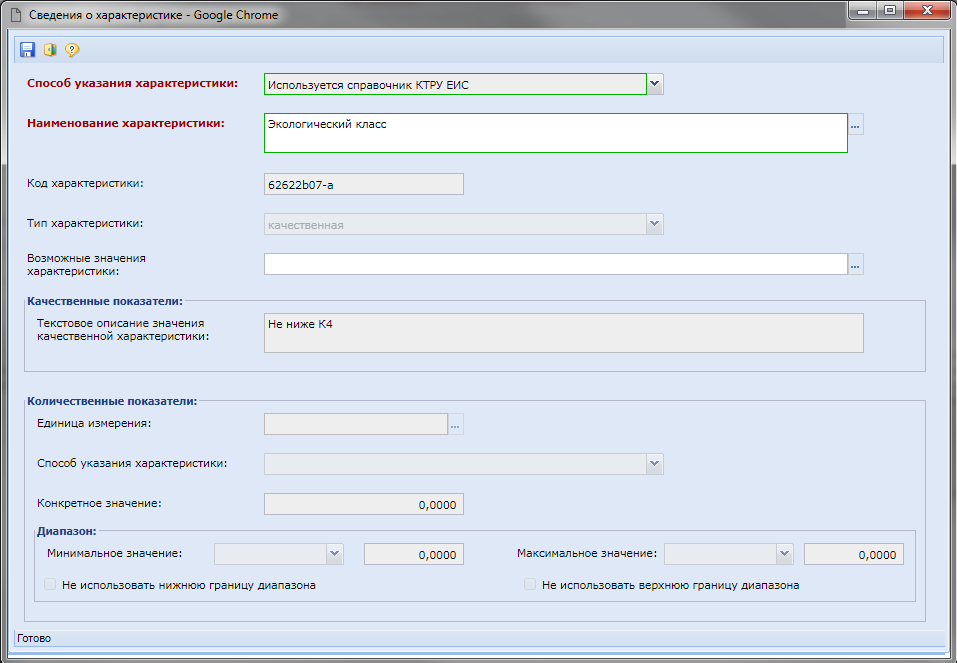Click the Текстовое описание значения text area
This screenshot has height=663, width=957.
click(x=563, y=333)
